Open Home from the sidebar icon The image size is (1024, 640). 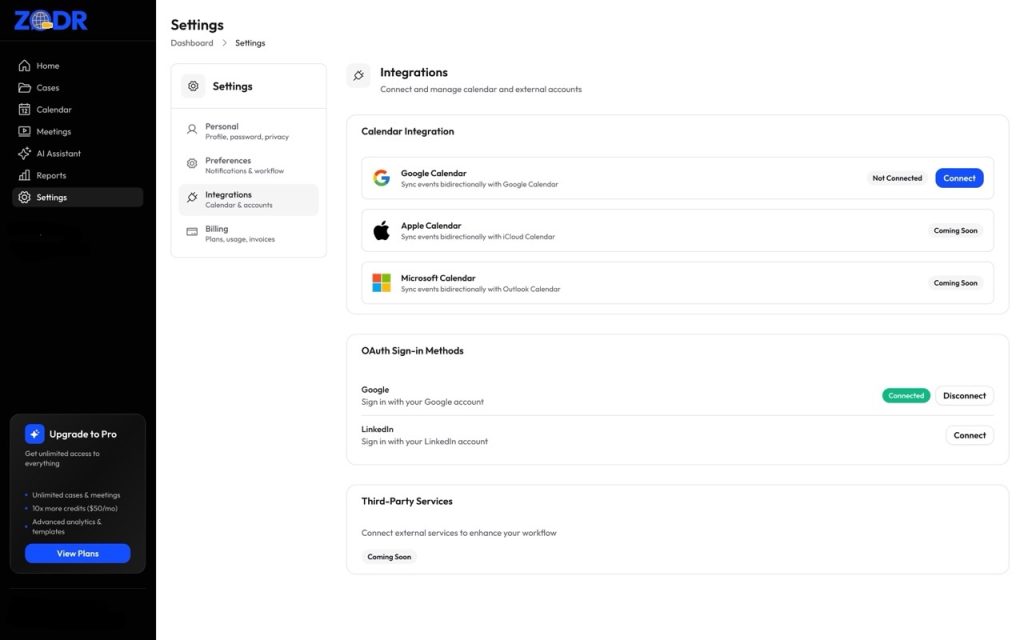(x=25, y=66)
